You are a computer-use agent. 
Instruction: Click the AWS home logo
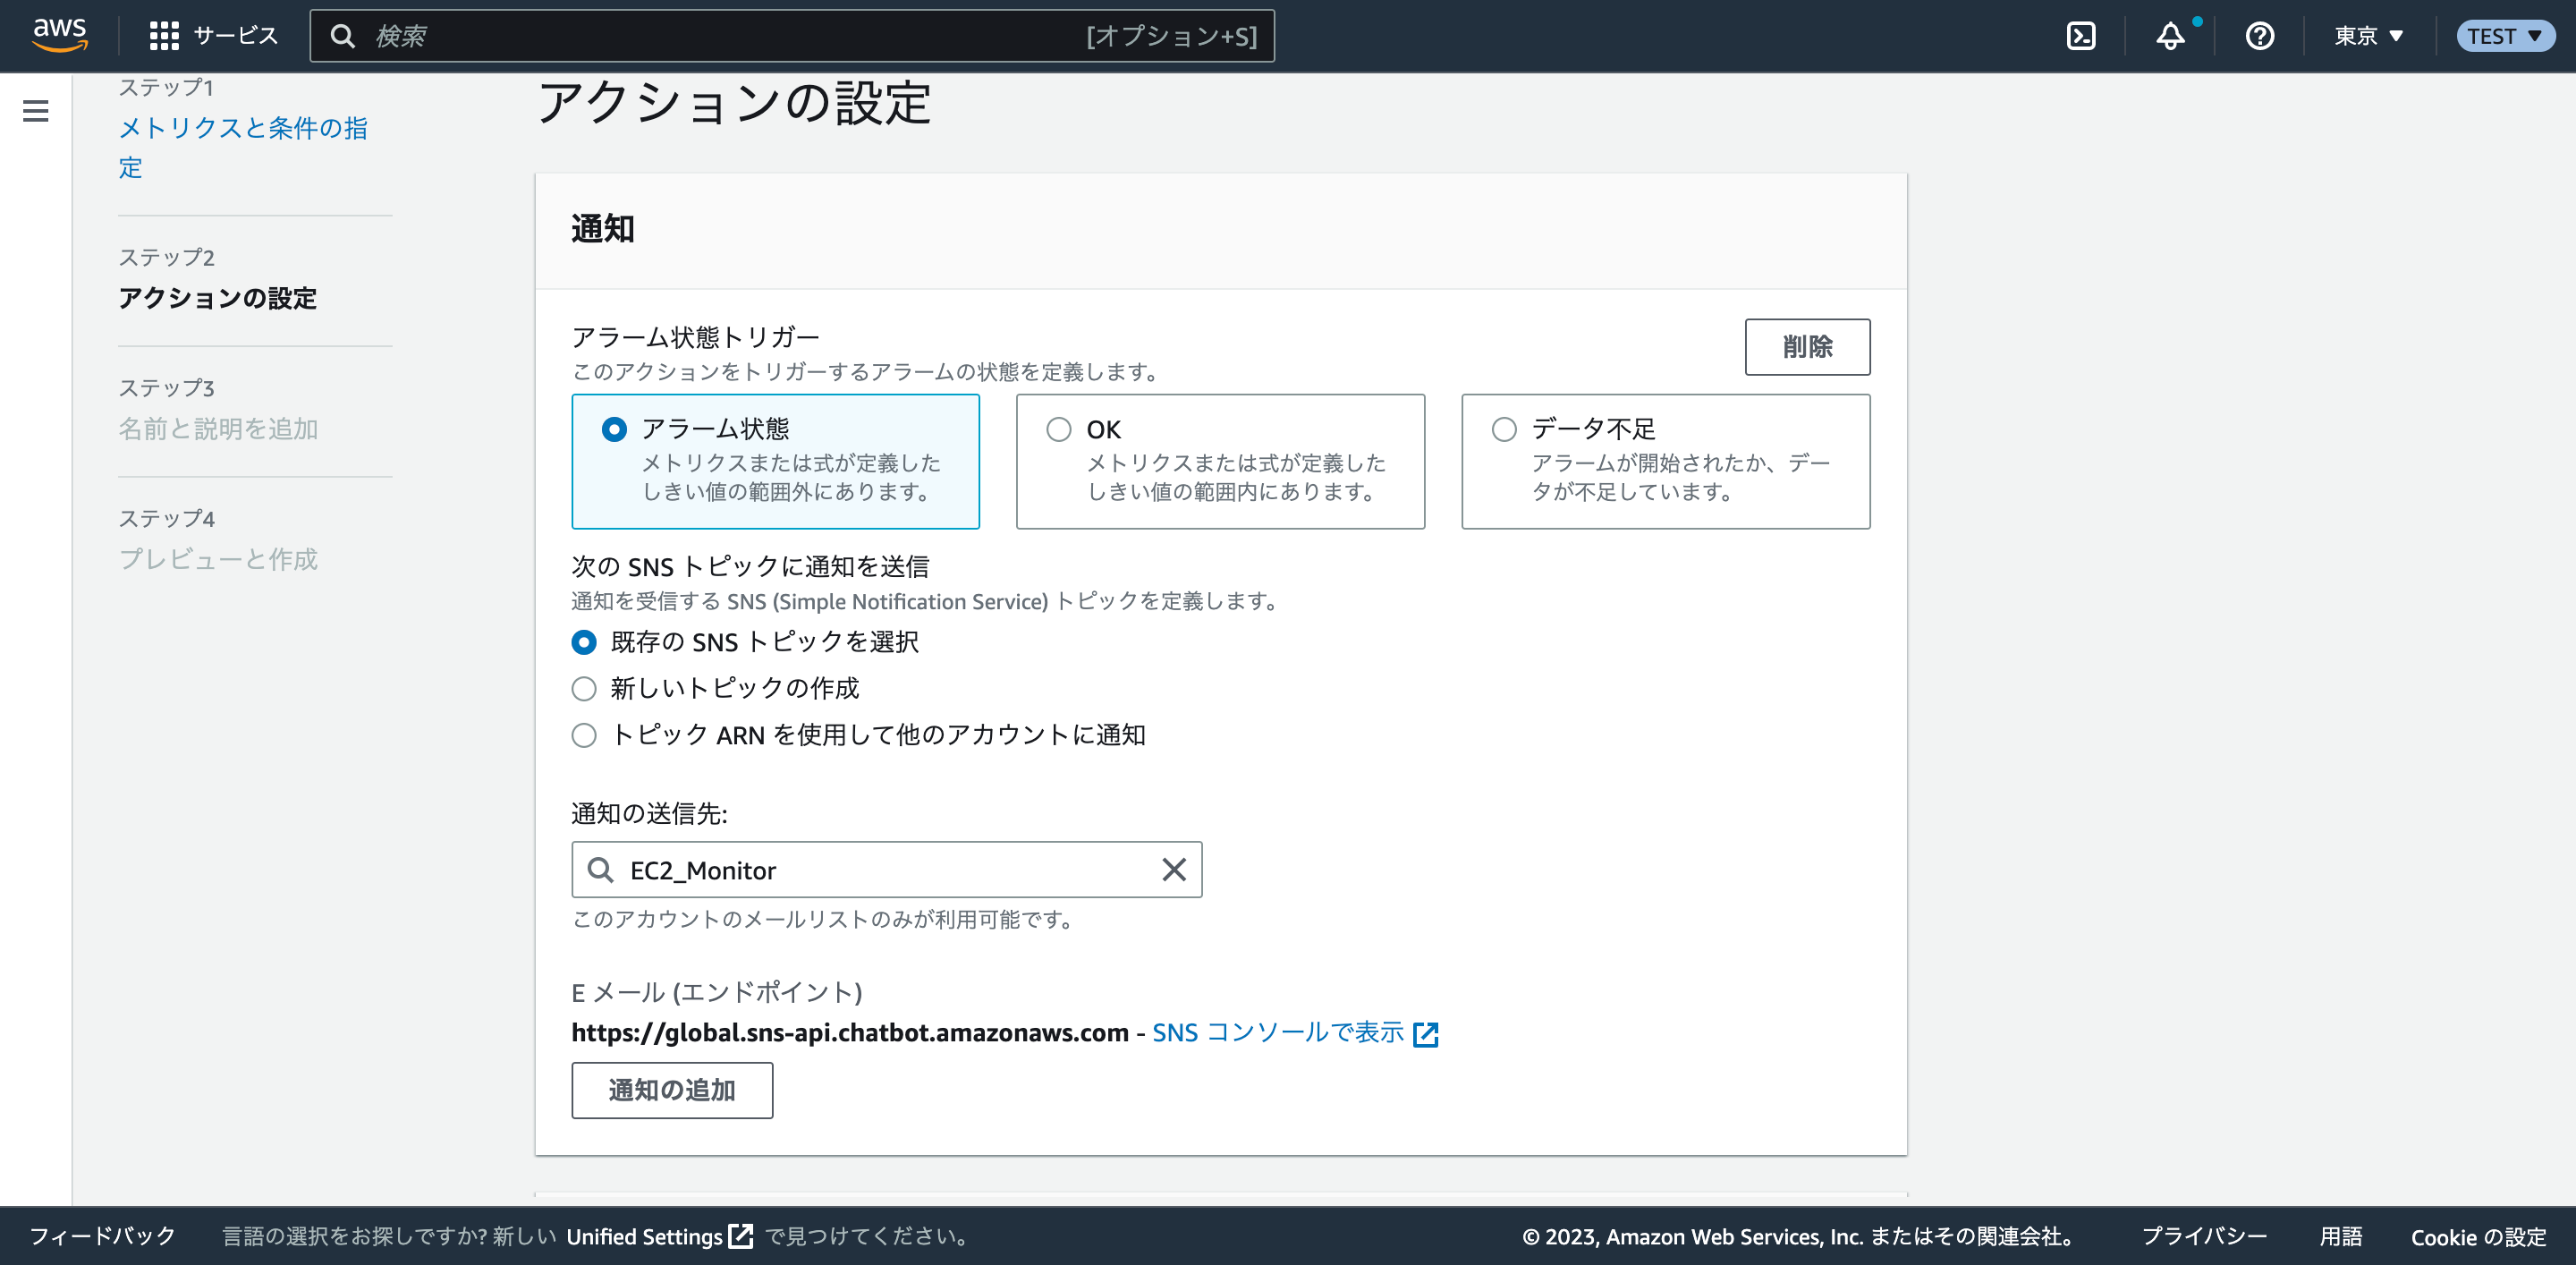(60, 35)
